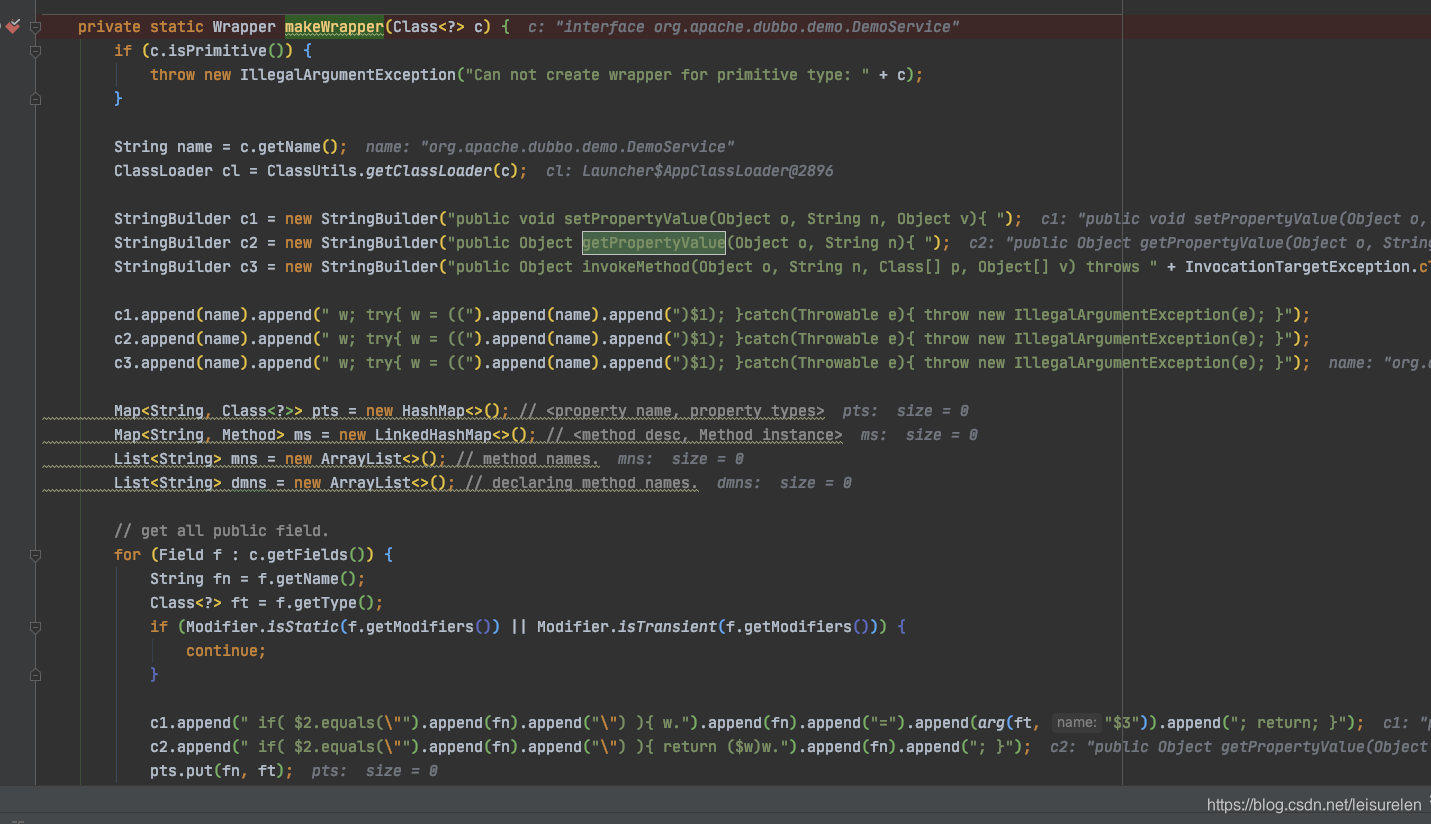Click the continue; statement
The image size is (1431, 824).
[x=226, y=651]
